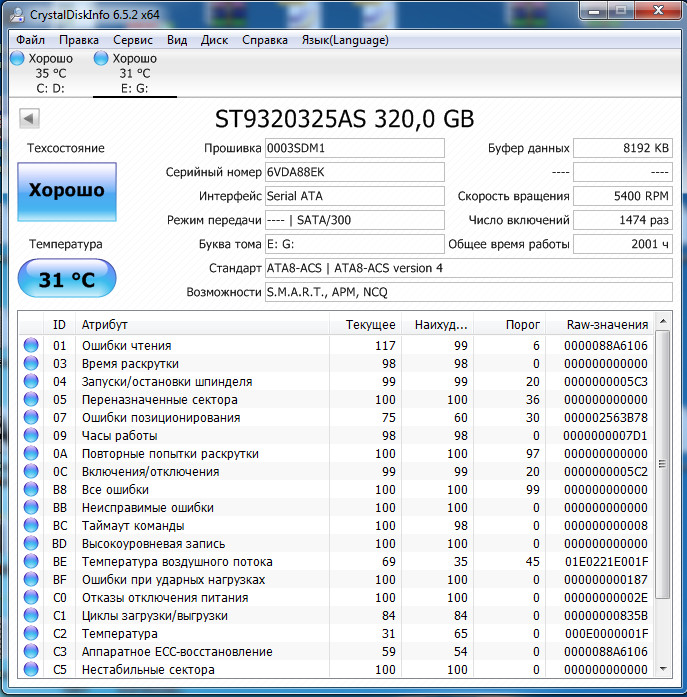Click status icon for Все ошибки row
The width and height of the screenshot is (687, 697).
31,489
